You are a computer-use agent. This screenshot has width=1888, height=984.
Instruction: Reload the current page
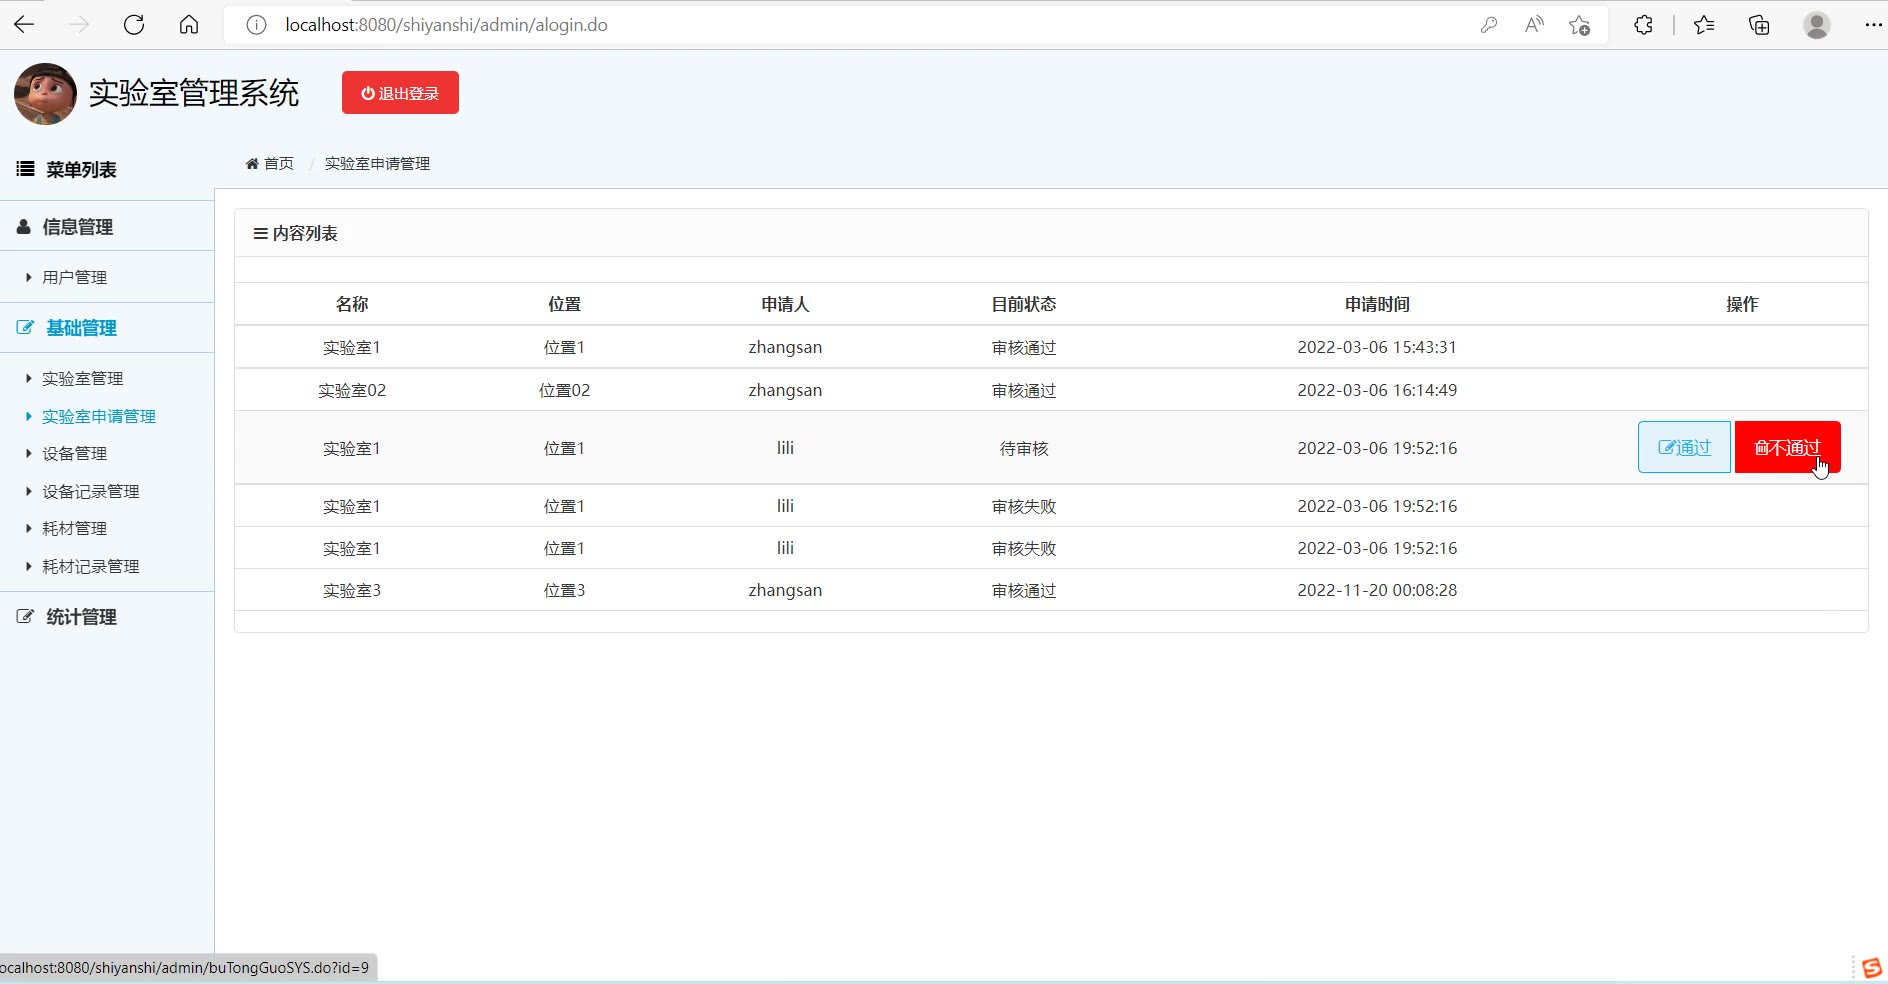coord(134,25)
